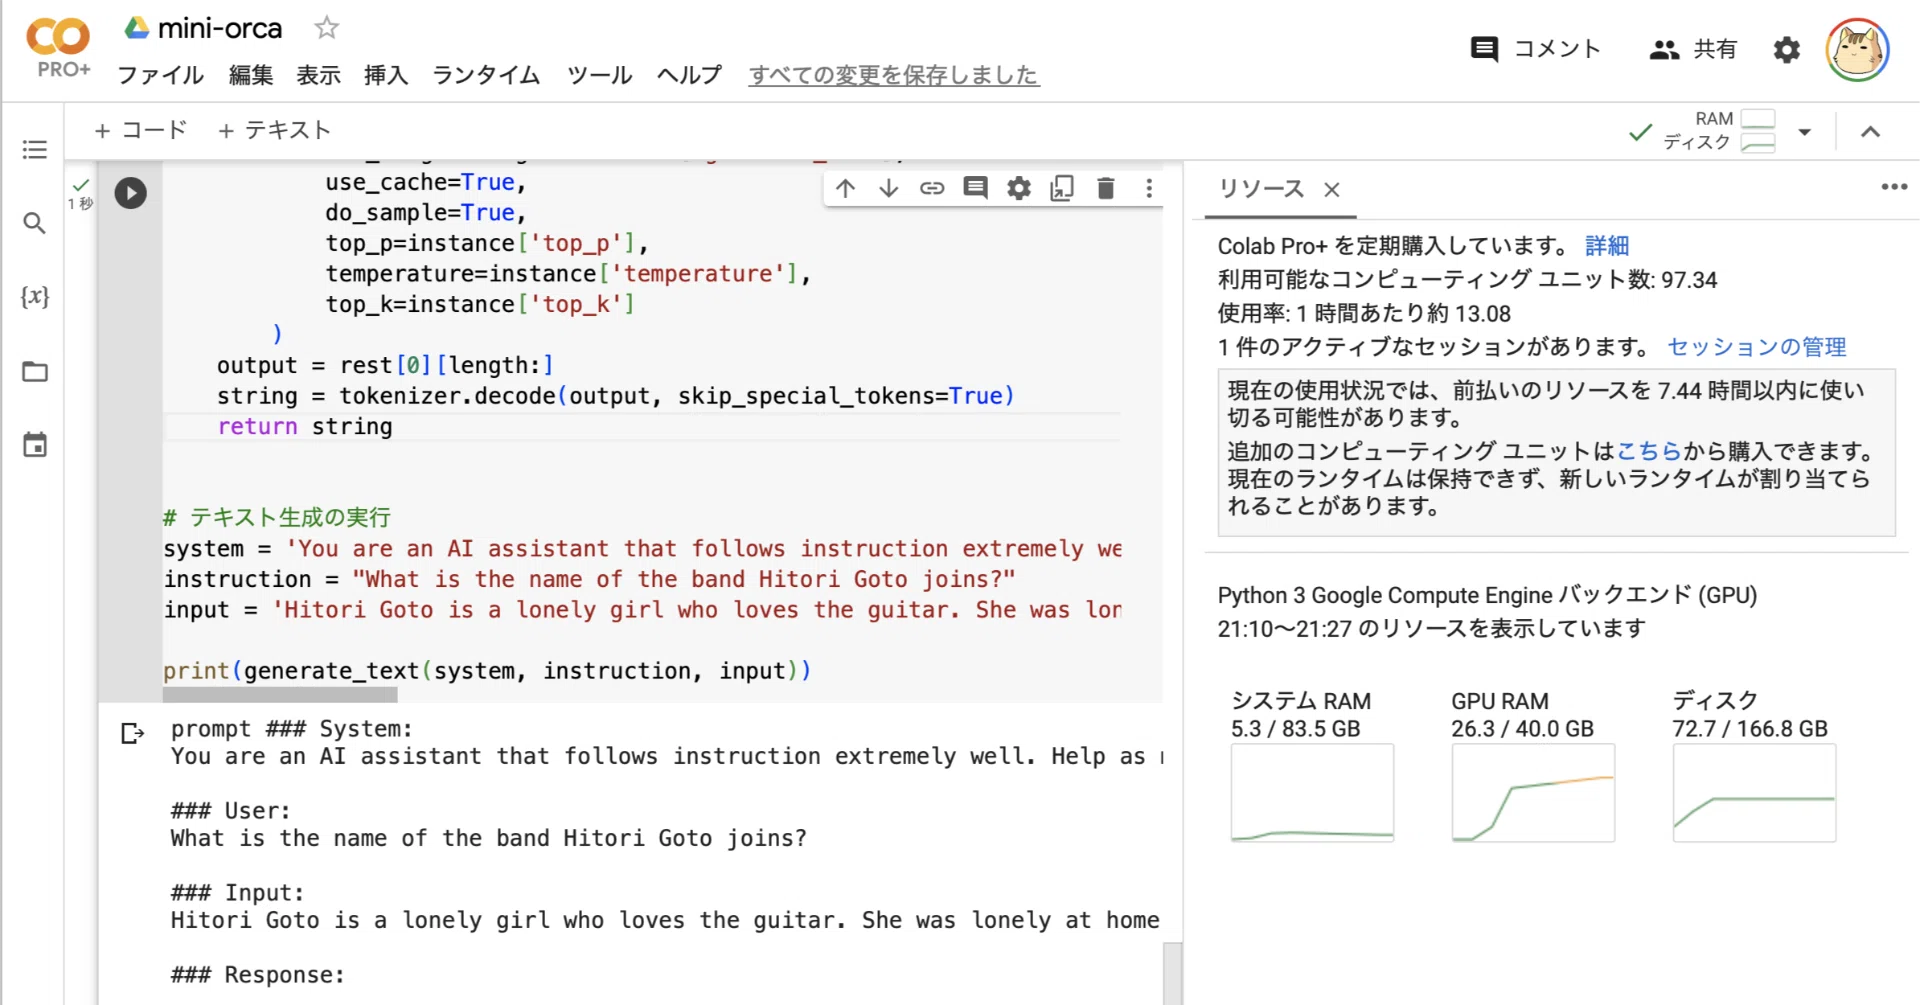Move the cell down with the arrow icon
Screen dimensions: 1920x1005
click(x=888, y=188)
